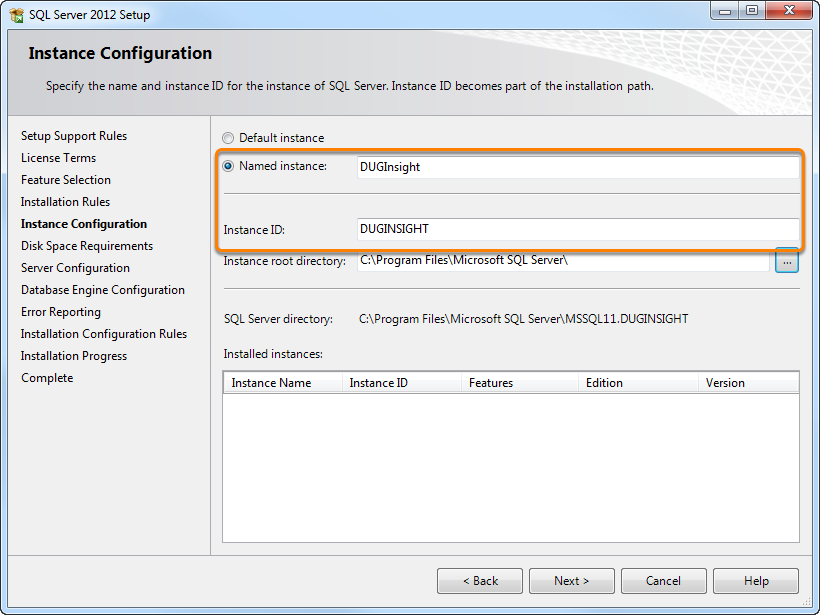Select the Named instance radio button

pos(228,166)
